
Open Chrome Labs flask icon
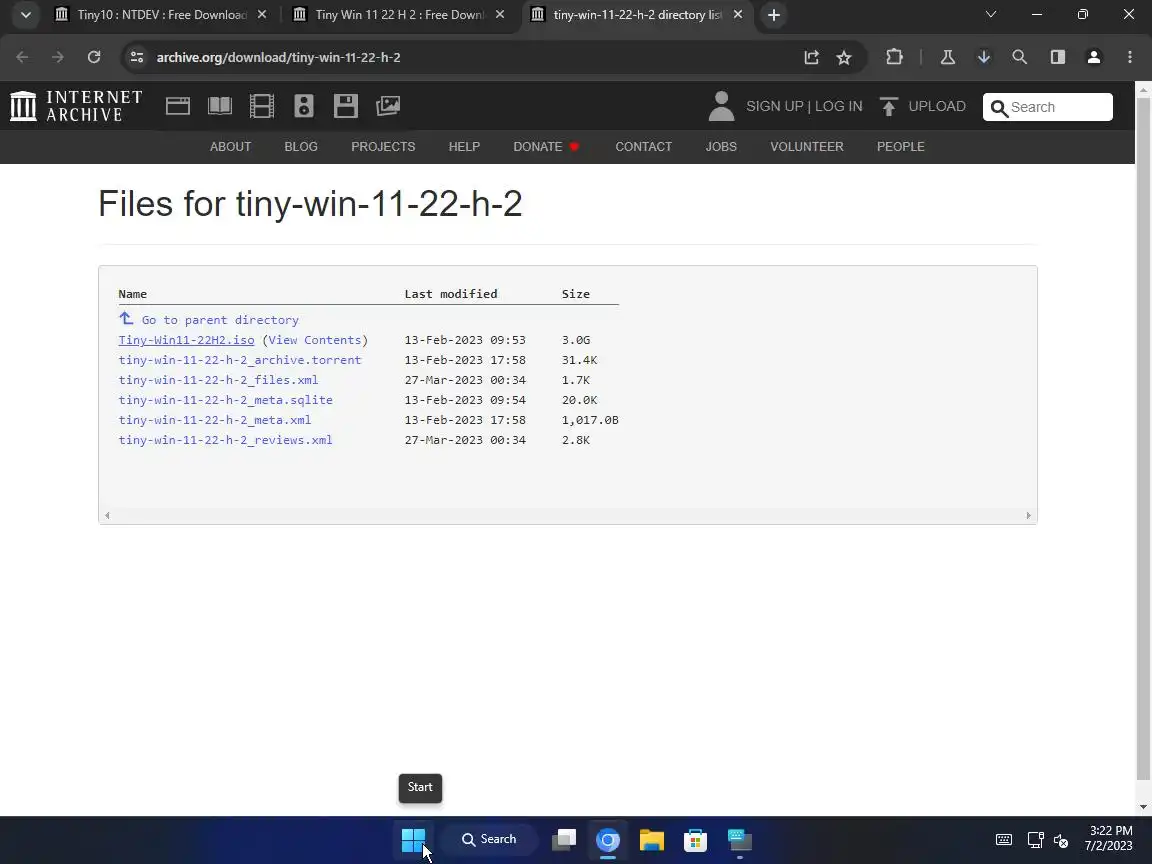point(948,57)
